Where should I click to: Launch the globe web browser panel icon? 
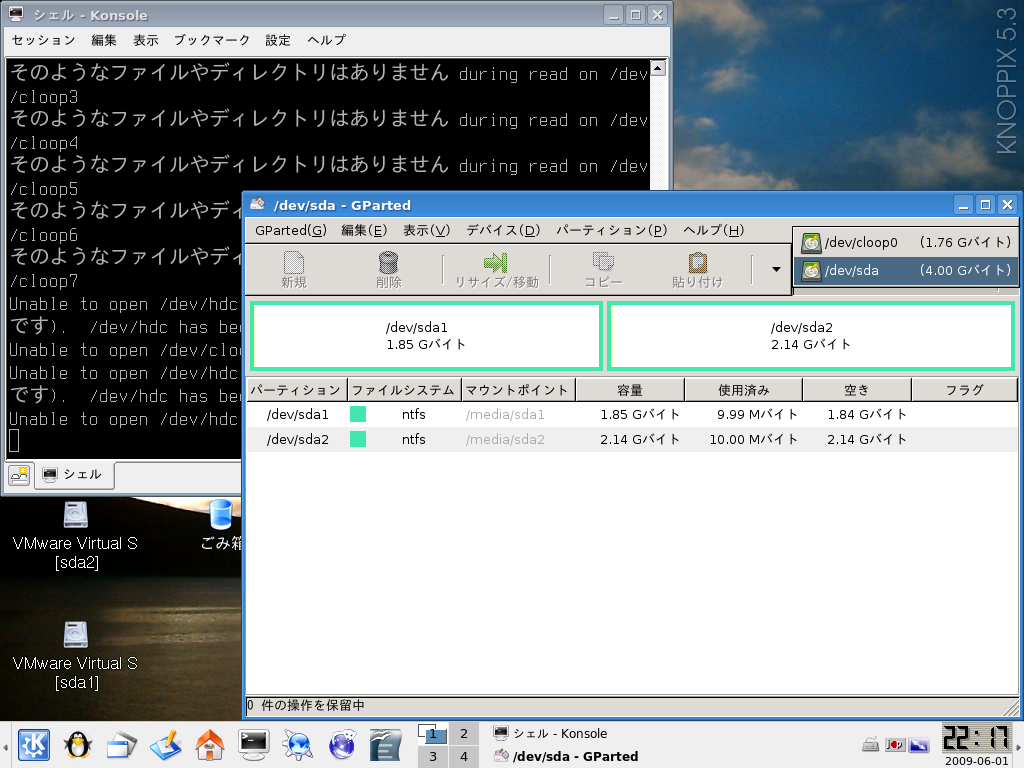342,745
